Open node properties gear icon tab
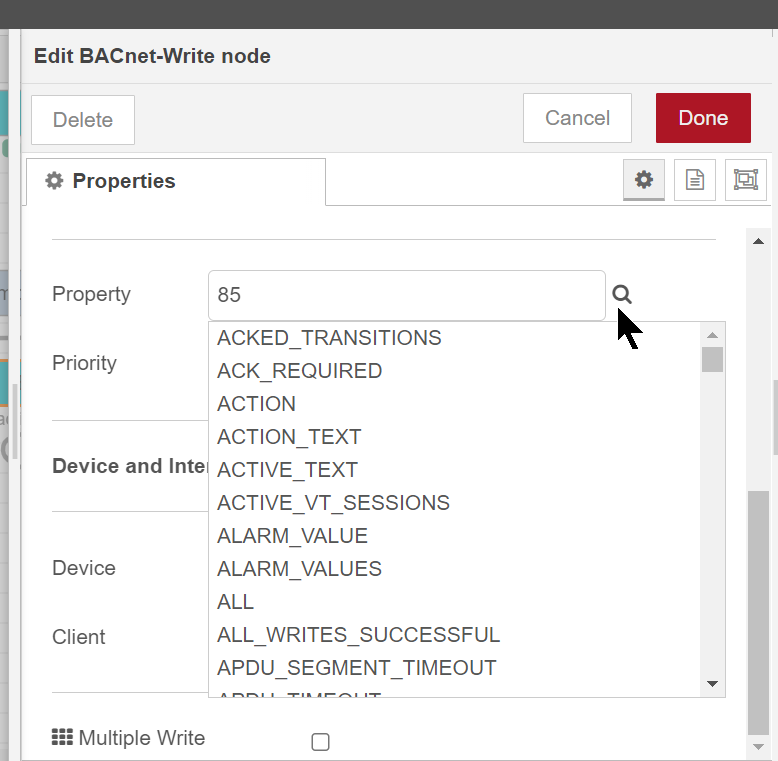Screen dimensions: 778x761 (x=644, y=180)
